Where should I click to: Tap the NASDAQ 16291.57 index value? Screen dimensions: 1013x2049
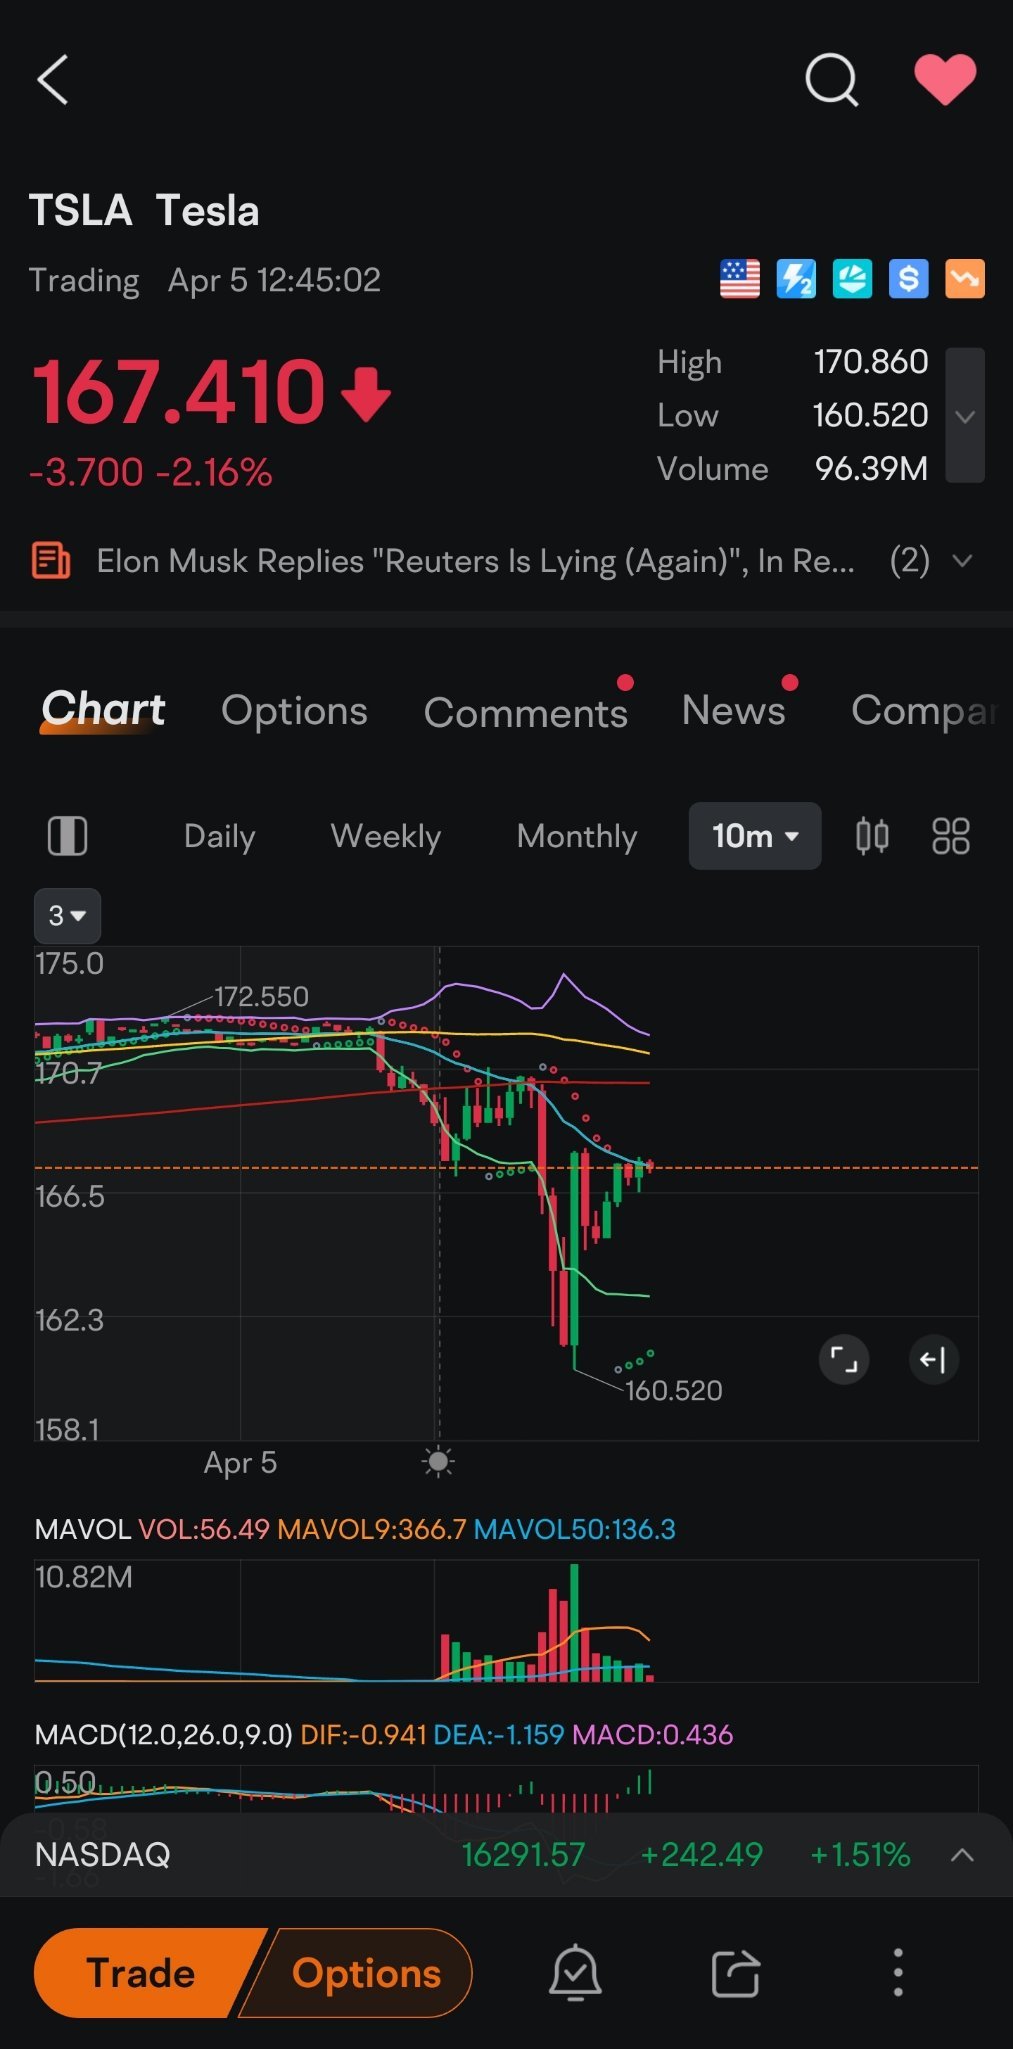click(x=523, y=1855)
